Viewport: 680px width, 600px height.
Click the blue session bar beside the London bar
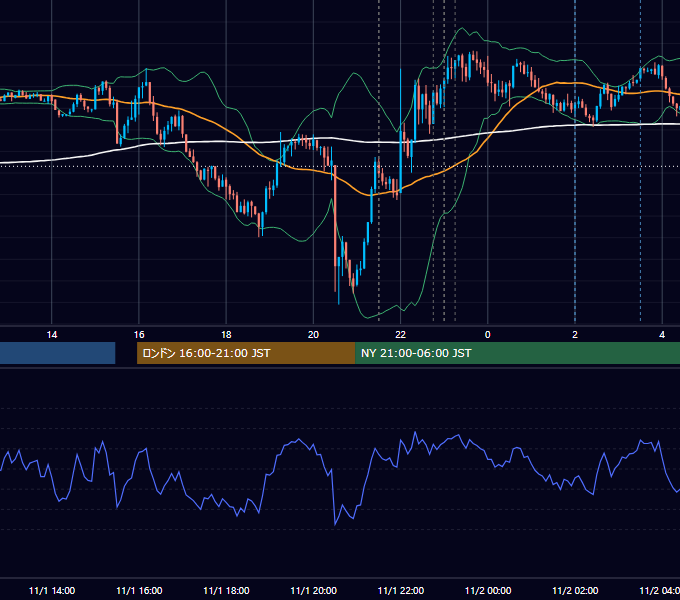click(57, 353)
